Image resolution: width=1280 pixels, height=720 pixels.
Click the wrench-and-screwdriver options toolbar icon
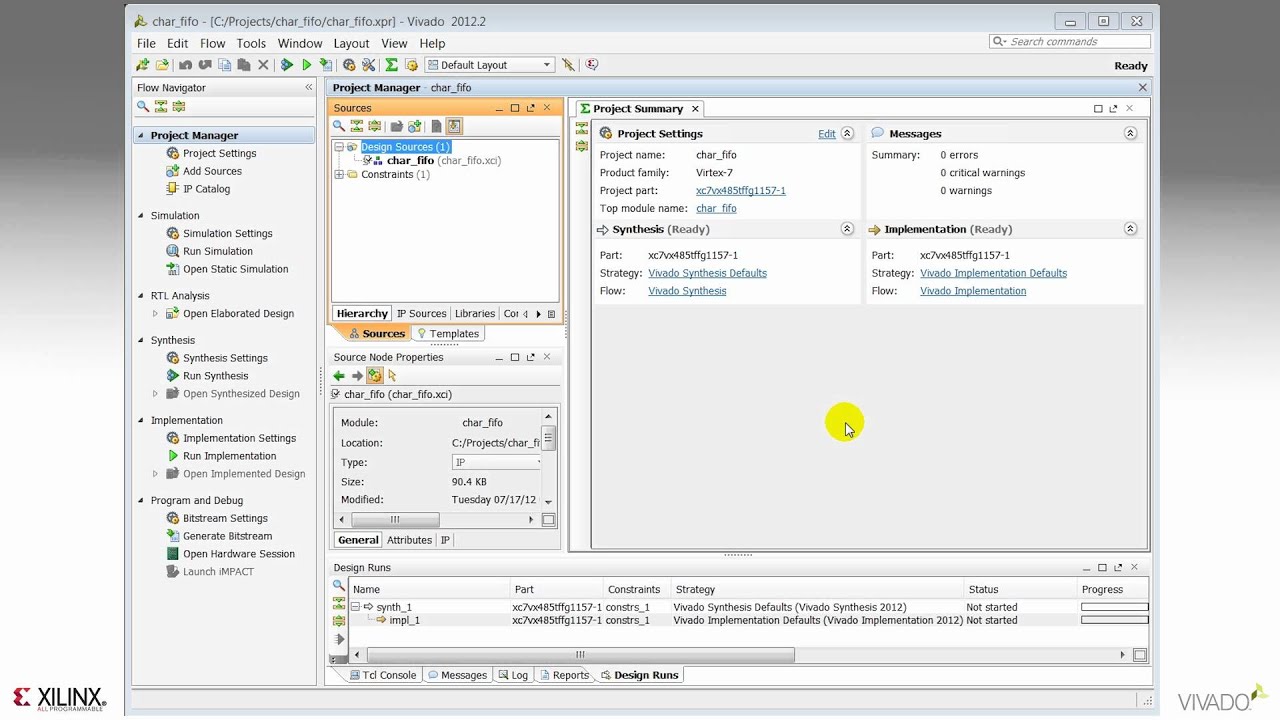click(x=368, y=65)
